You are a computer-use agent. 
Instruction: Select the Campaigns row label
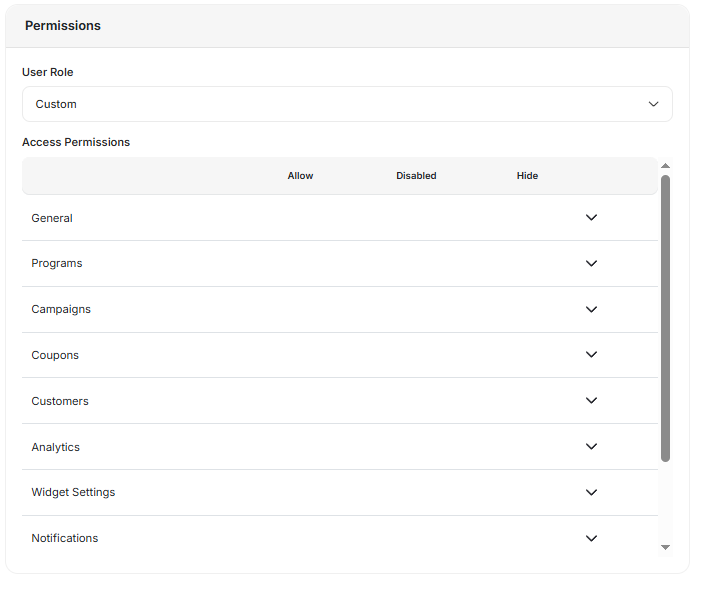click(x=61, y=310)
